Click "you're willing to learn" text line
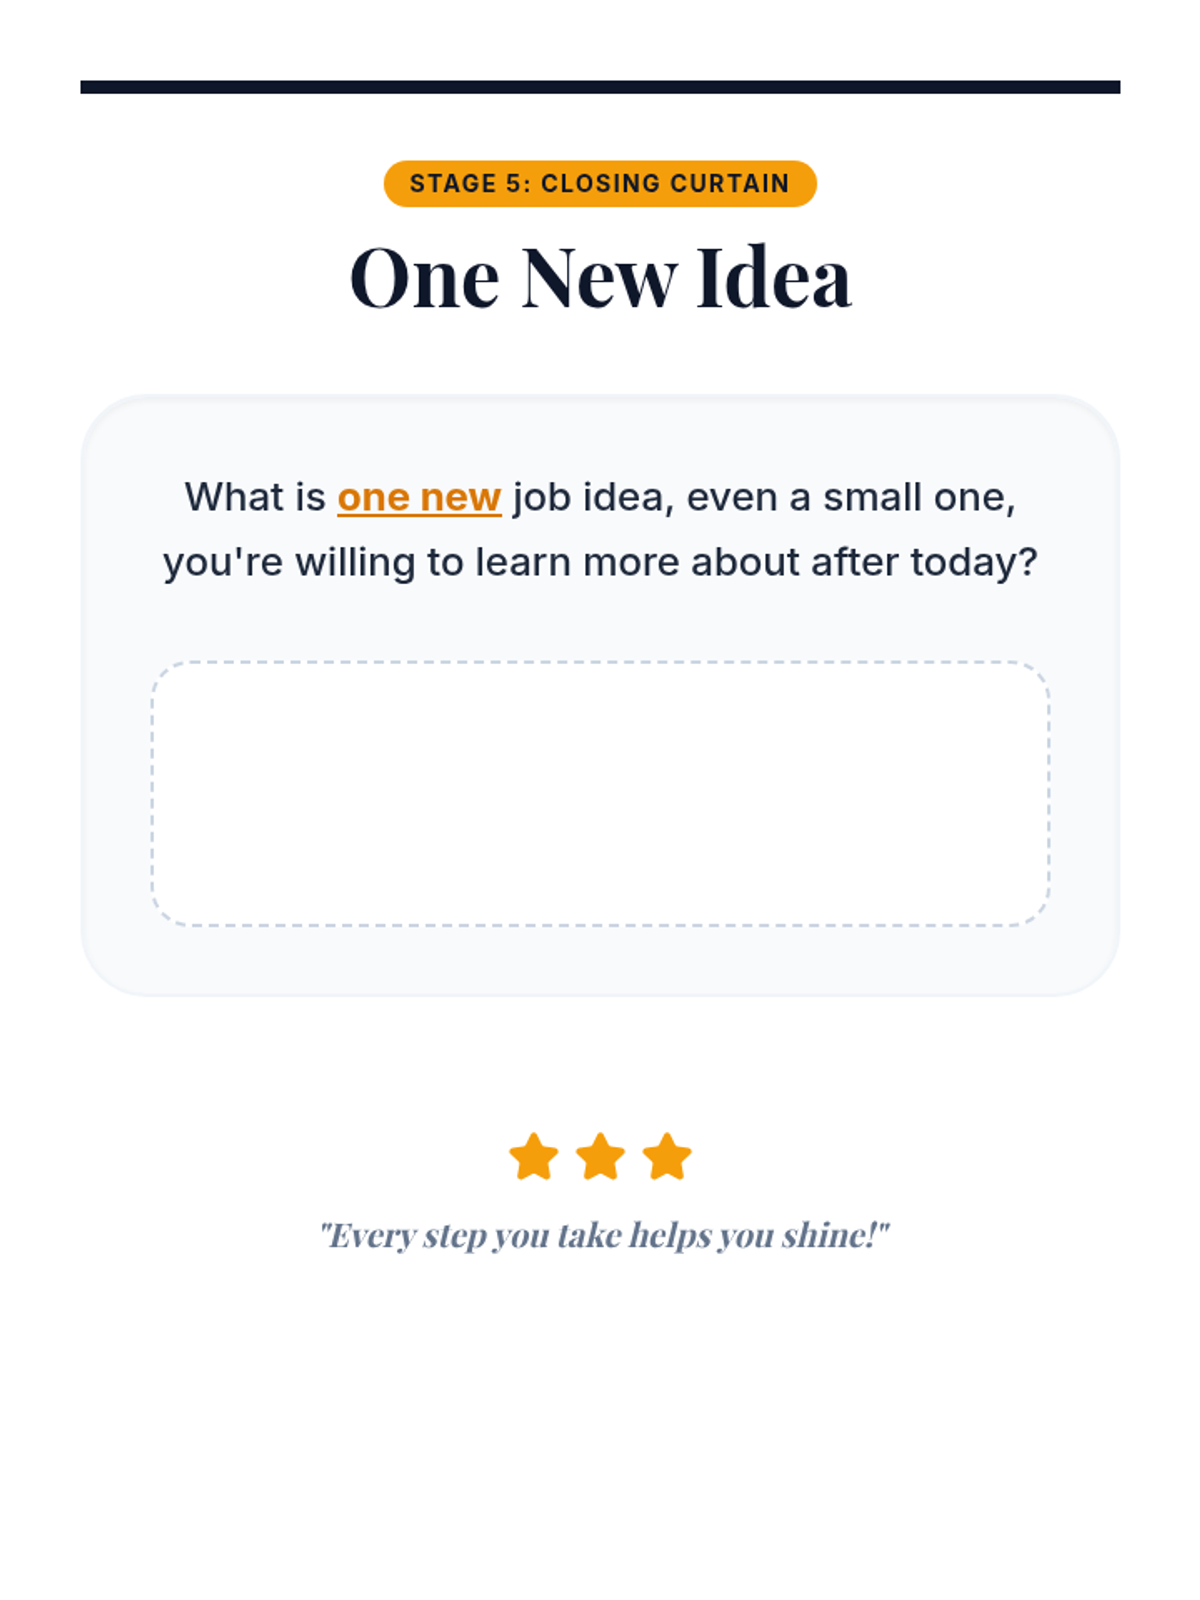Screen dimensions: 1200x1600 pyautogui.click(x=367, y=562)
